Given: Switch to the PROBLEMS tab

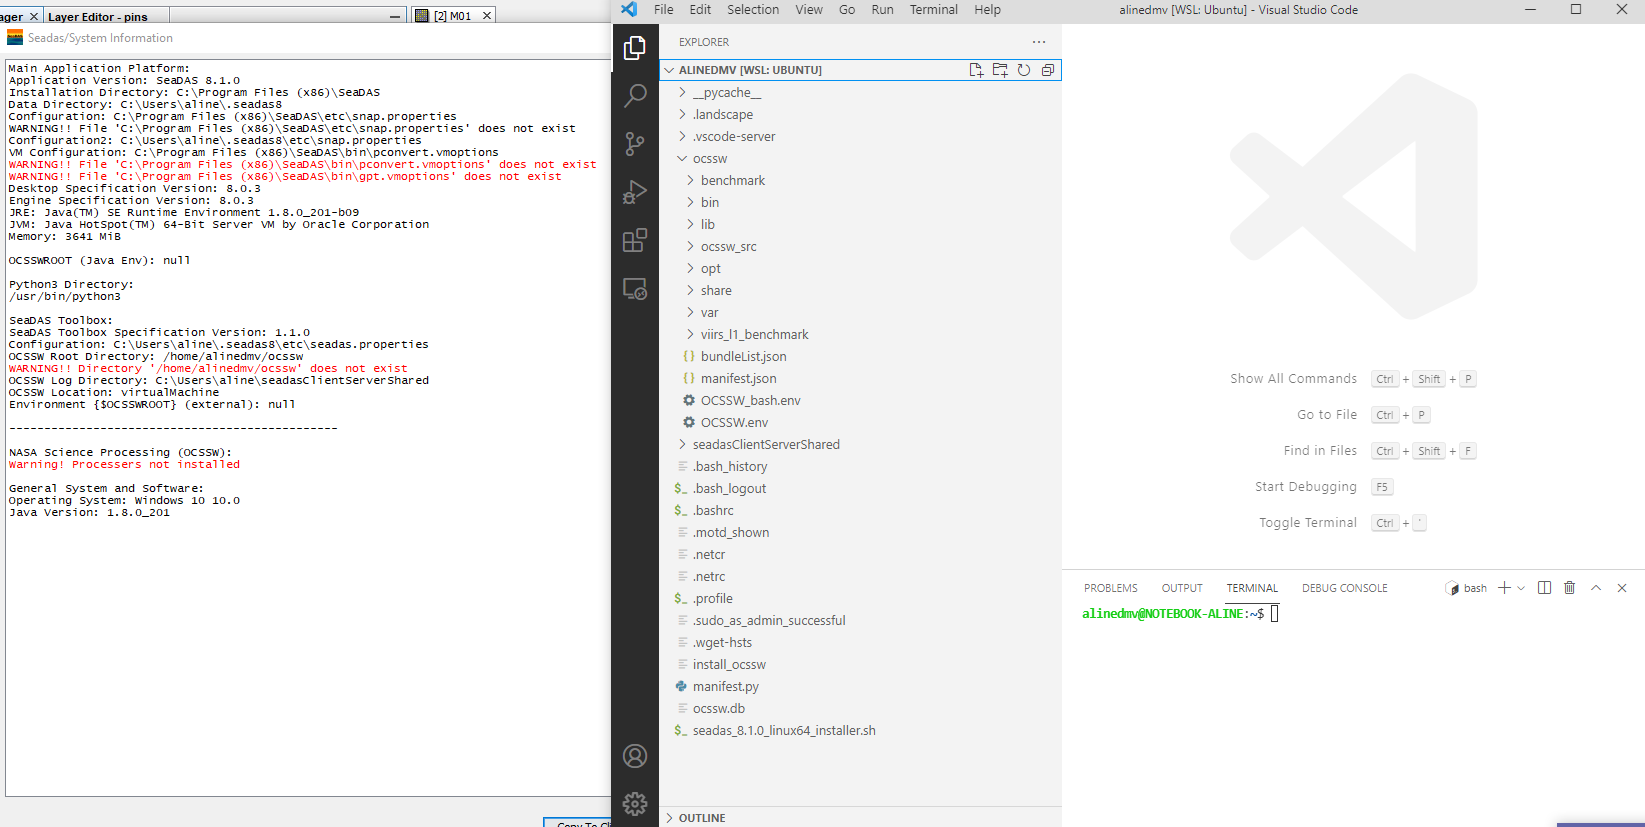Looking at the screenshot, I should pyautogui.click(x=1110, y=588).
